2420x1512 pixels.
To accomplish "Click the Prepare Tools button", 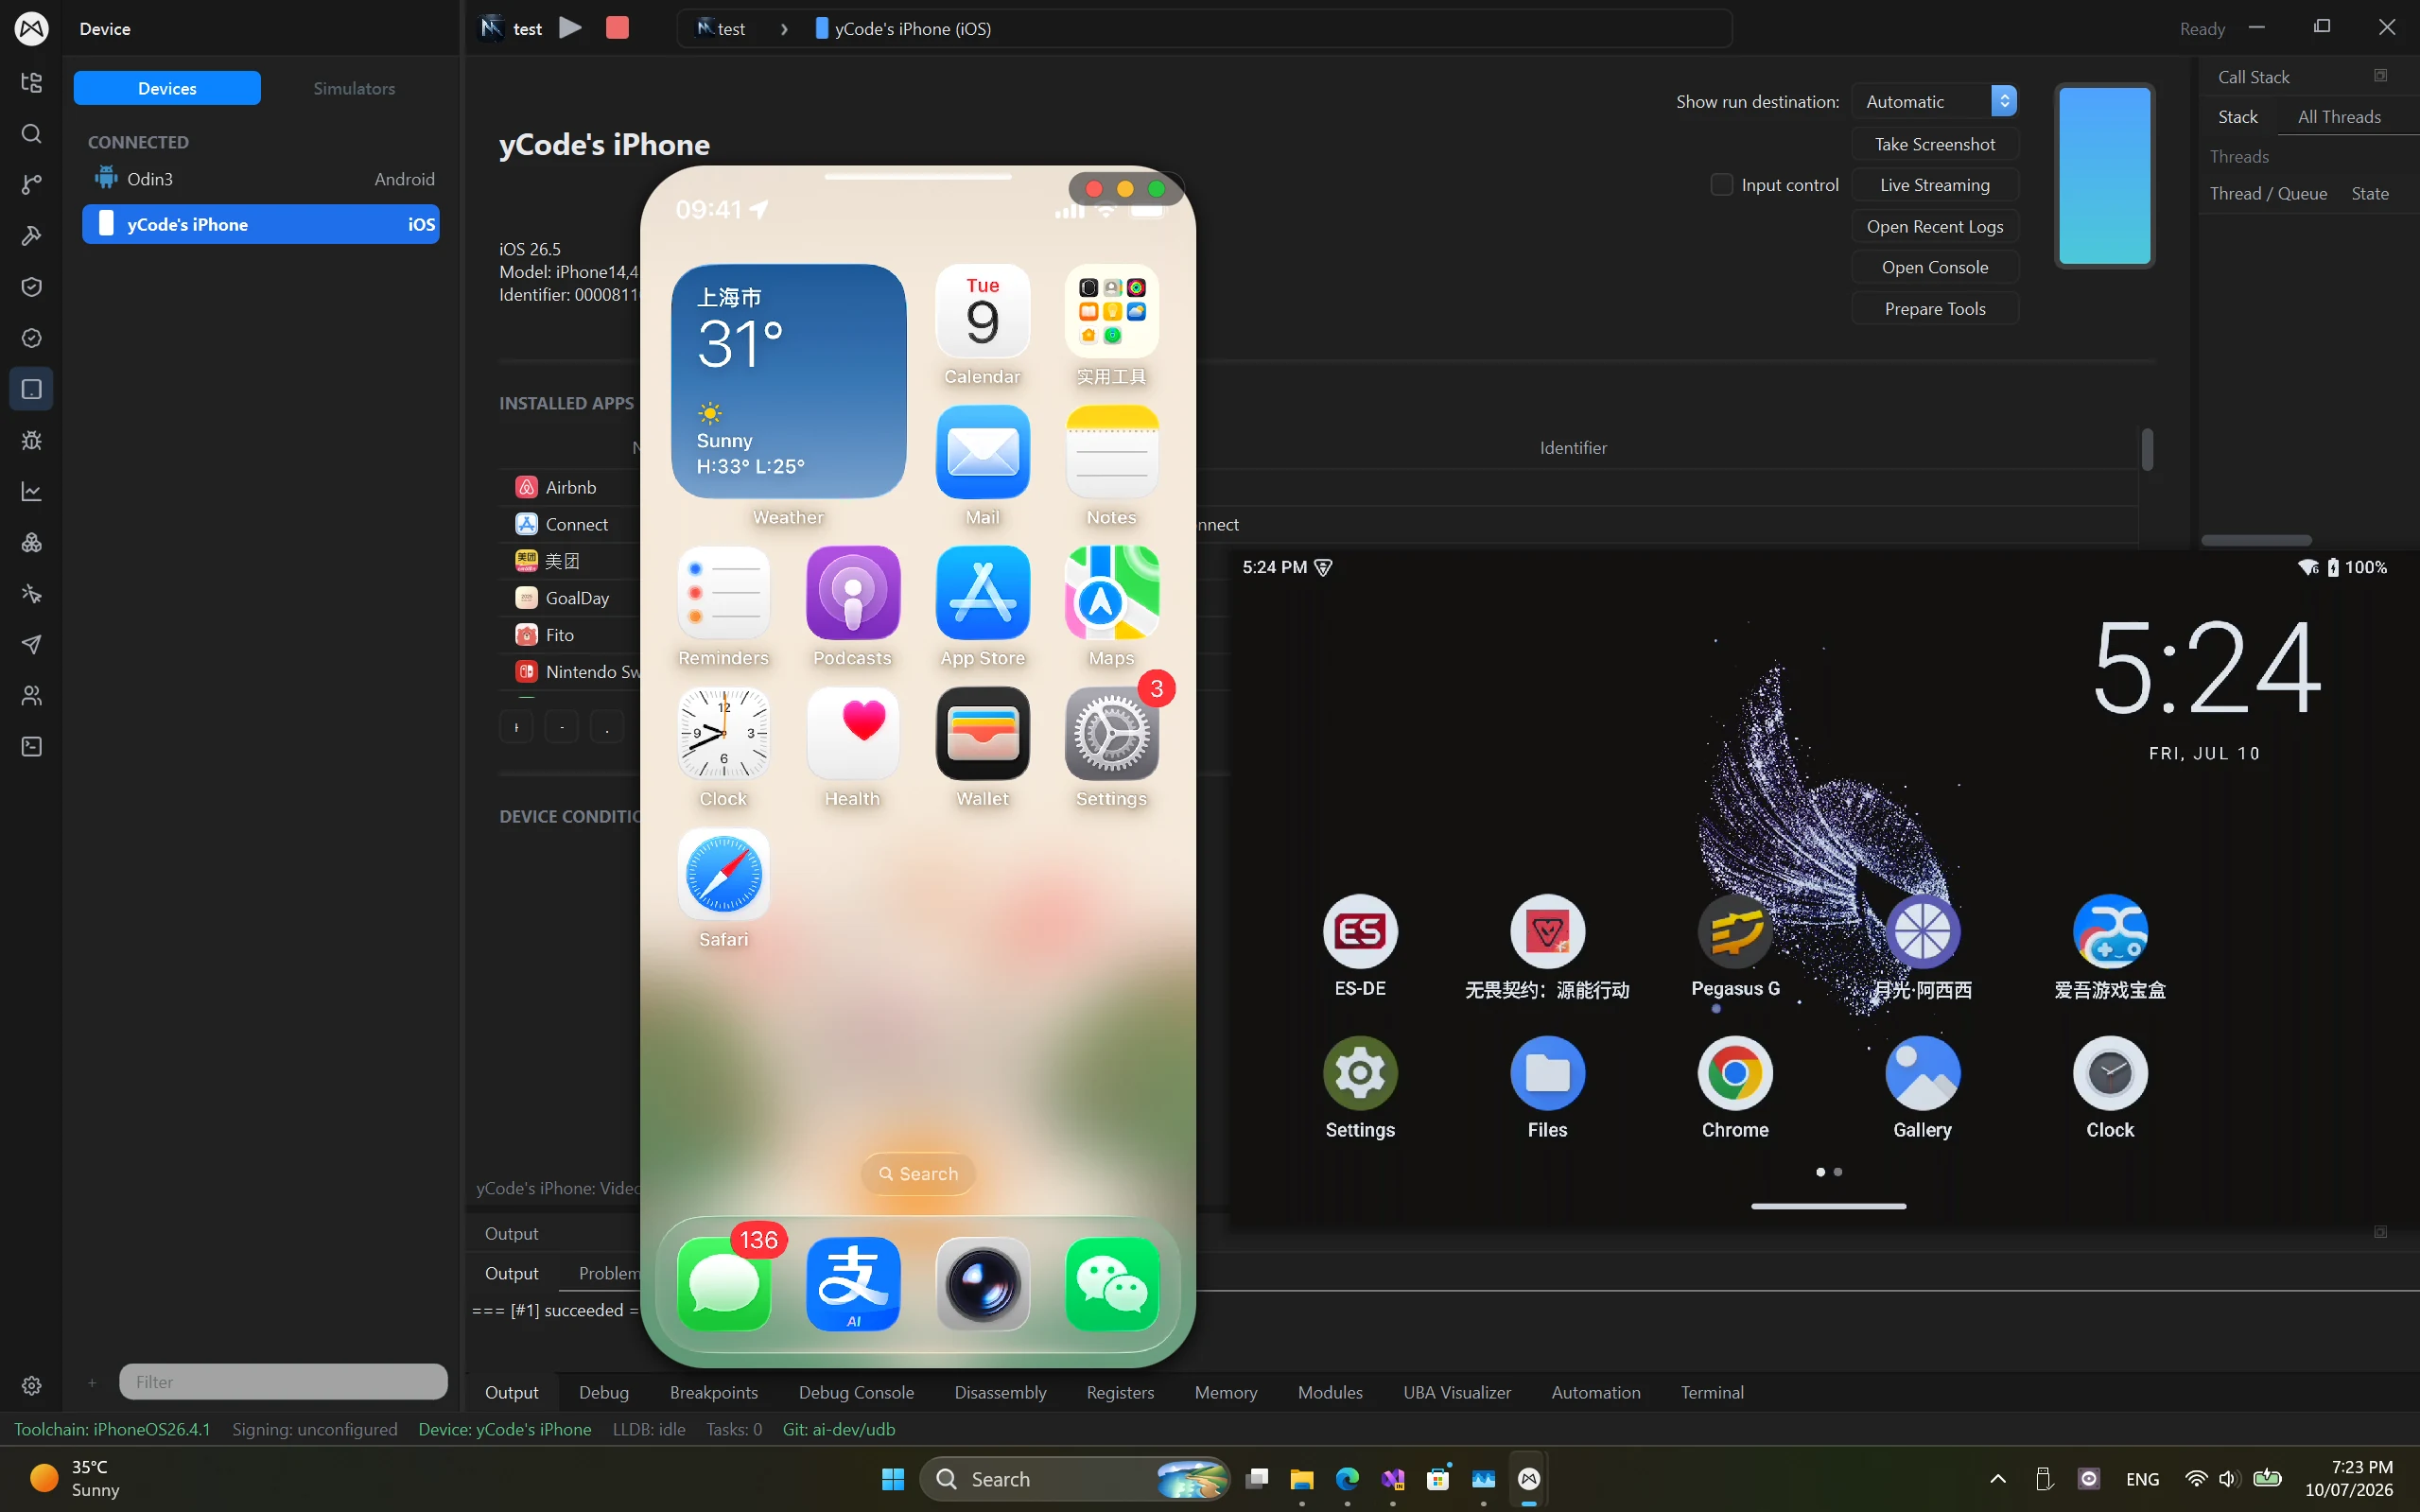I will coord(1934,308).
